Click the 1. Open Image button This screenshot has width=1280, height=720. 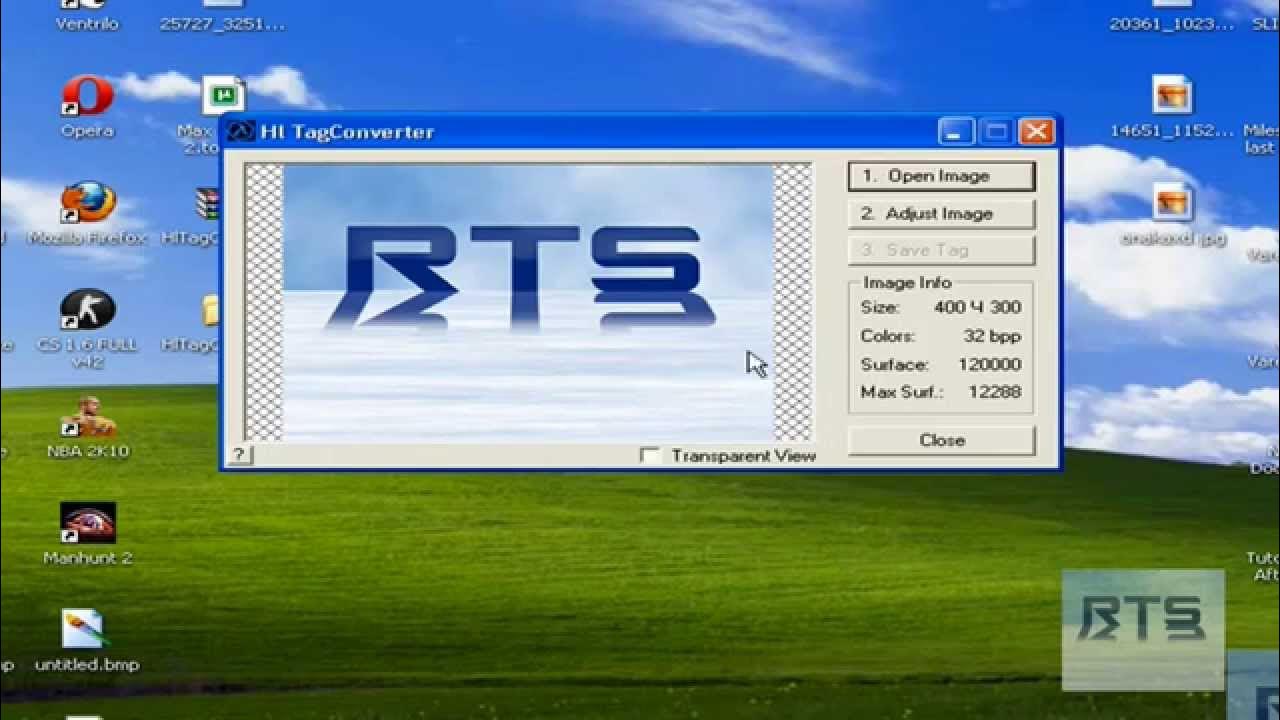(x=941, y=176)
